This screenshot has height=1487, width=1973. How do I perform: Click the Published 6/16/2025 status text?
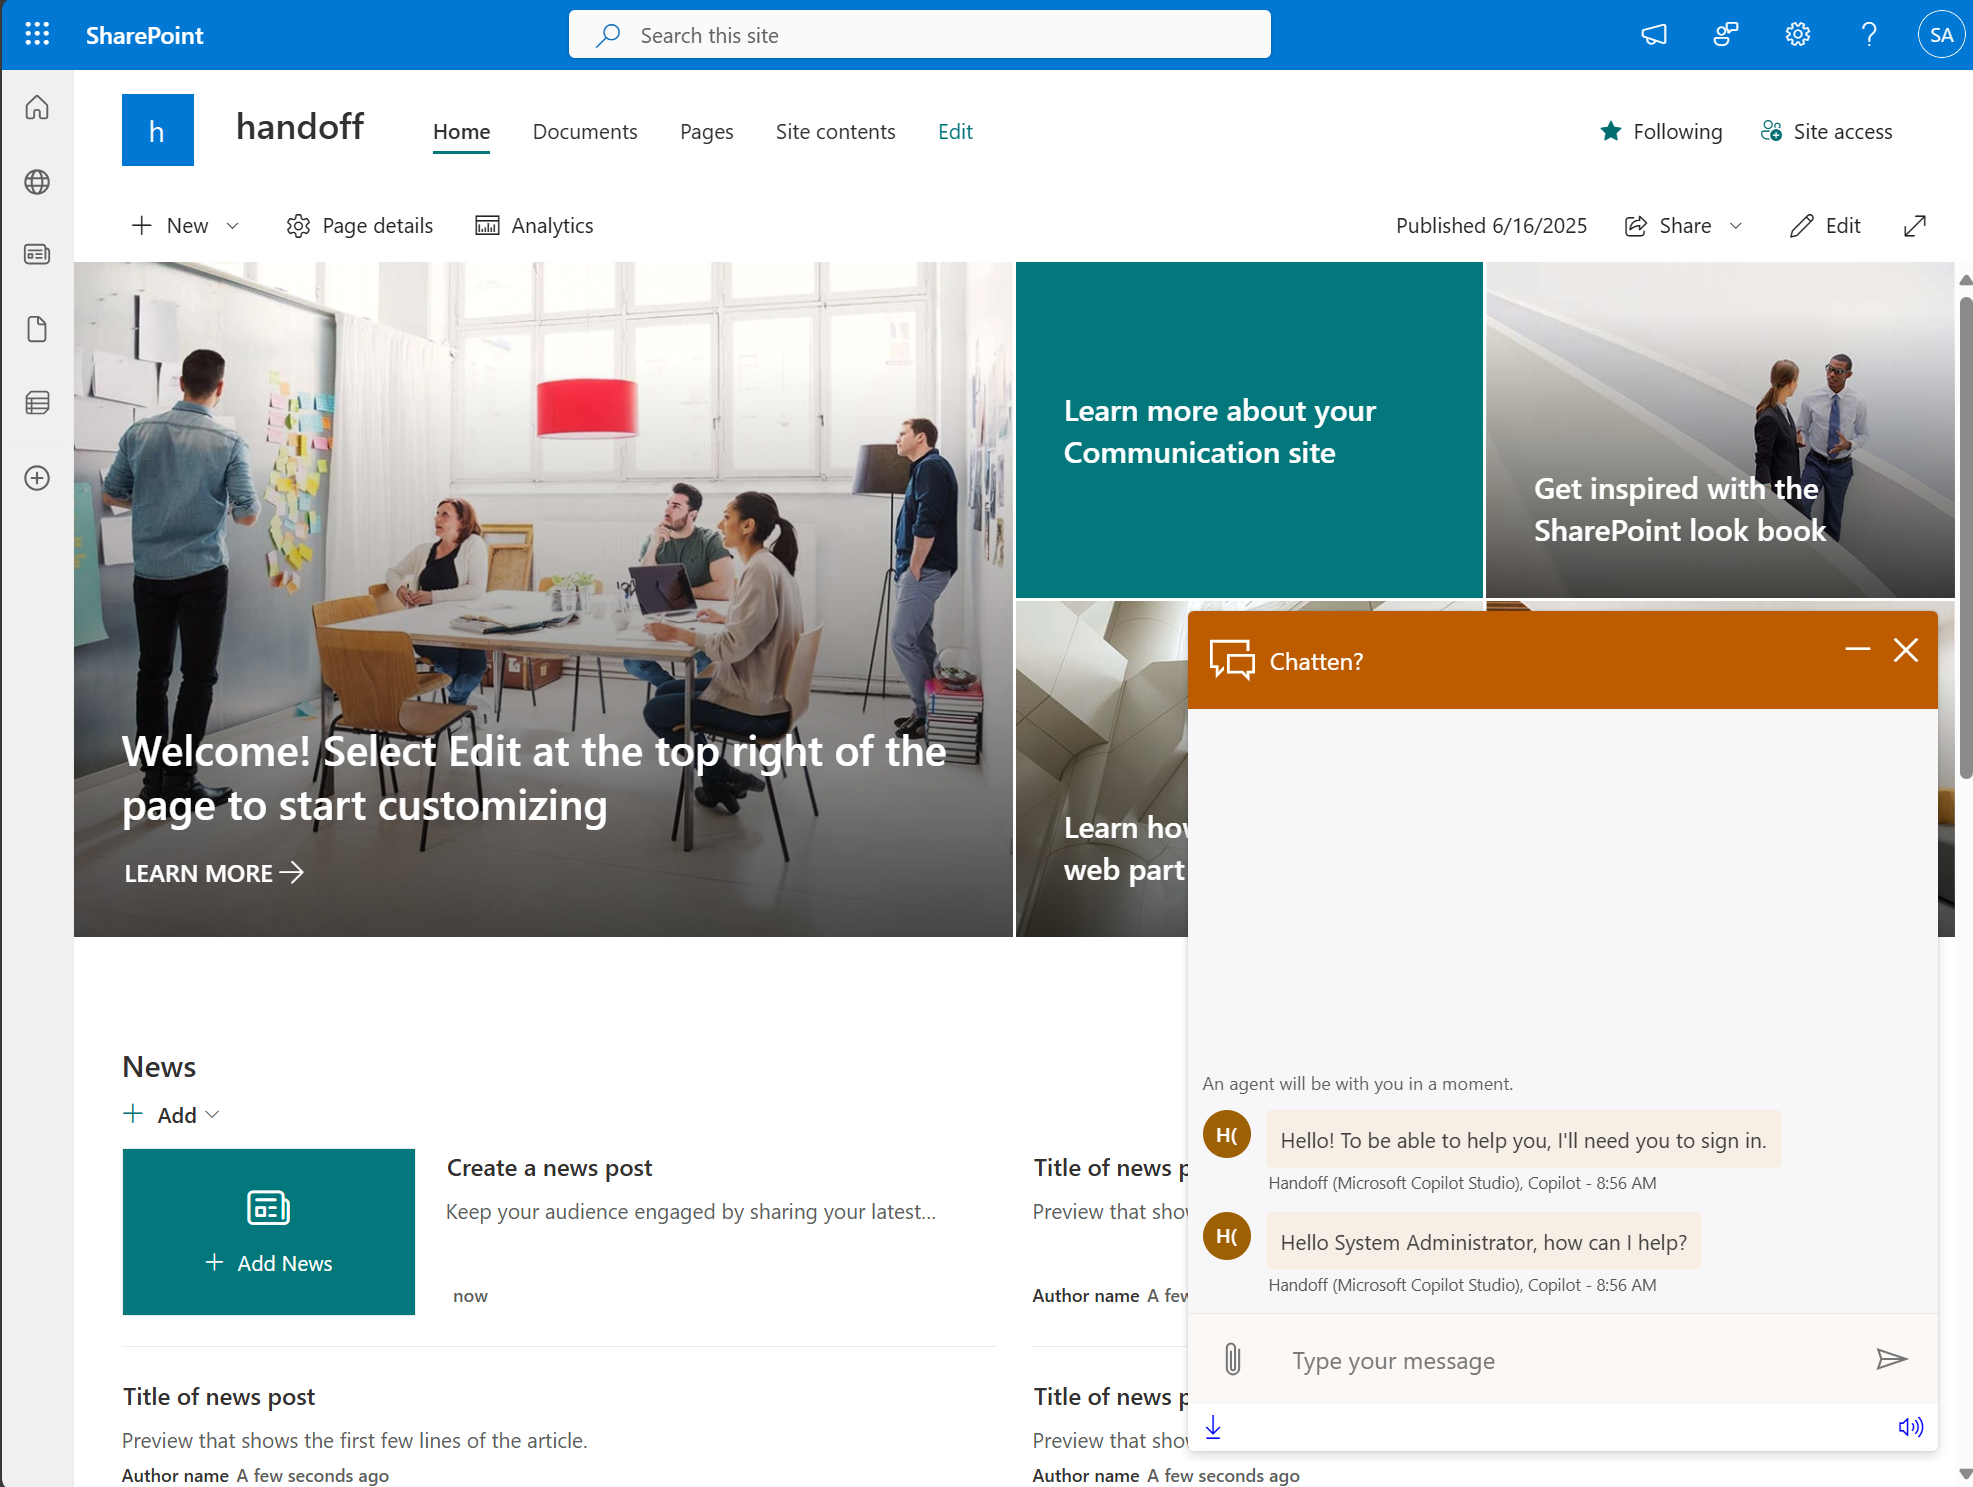pos(1491,226)
